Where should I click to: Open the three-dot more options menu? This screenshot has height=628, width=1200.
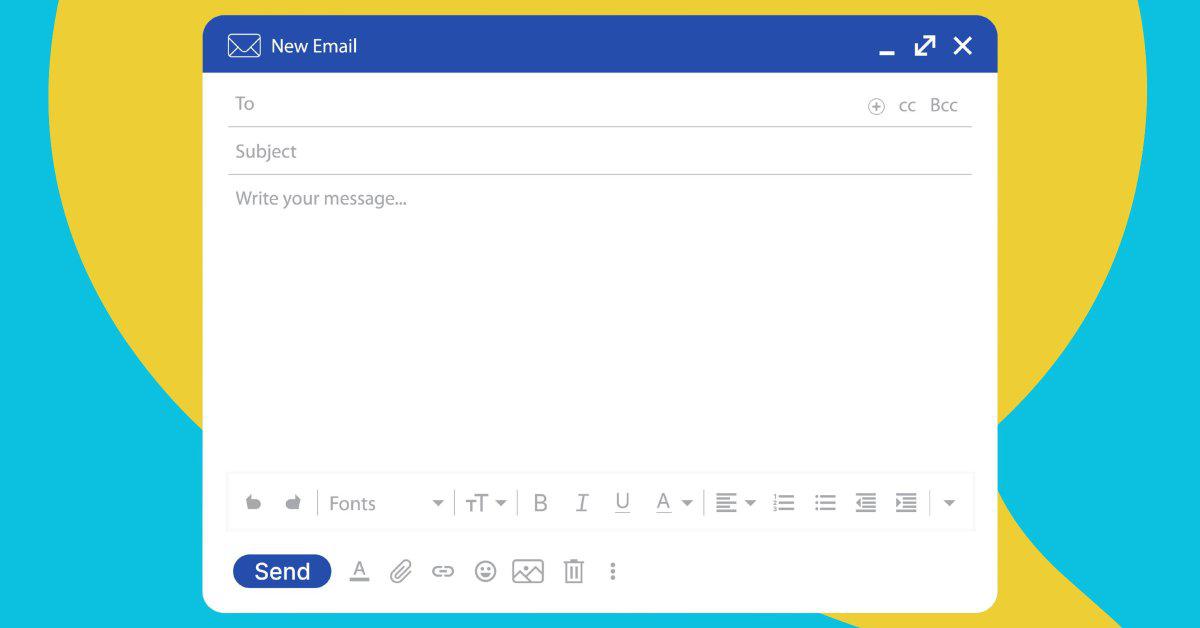pos(613,572)
